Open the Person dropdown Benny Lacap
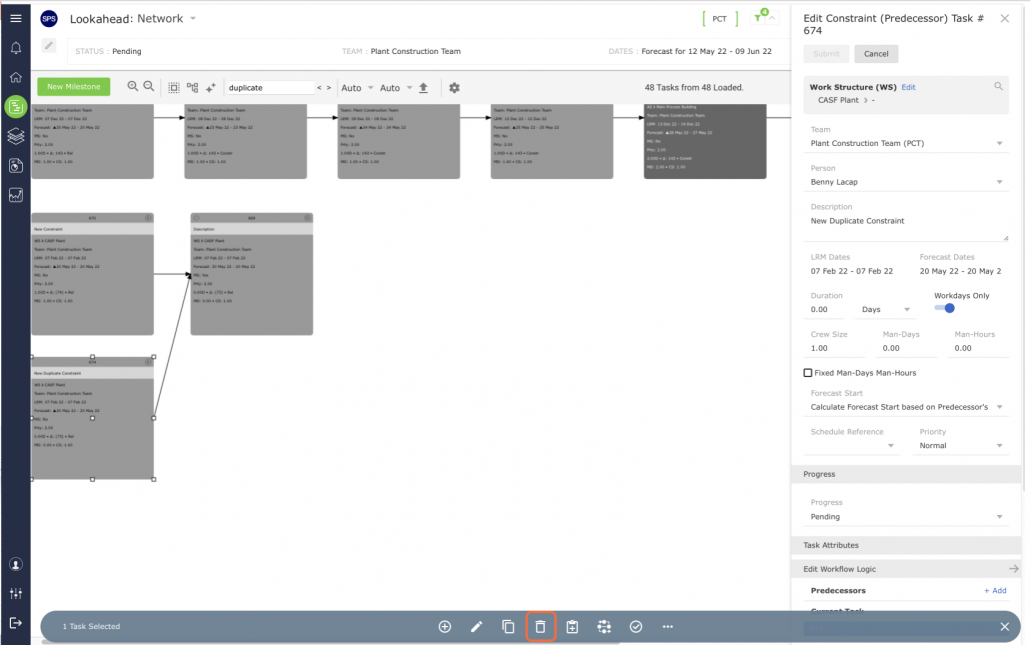Screen dimensions: 1030x645 click(x=906, y=182)
